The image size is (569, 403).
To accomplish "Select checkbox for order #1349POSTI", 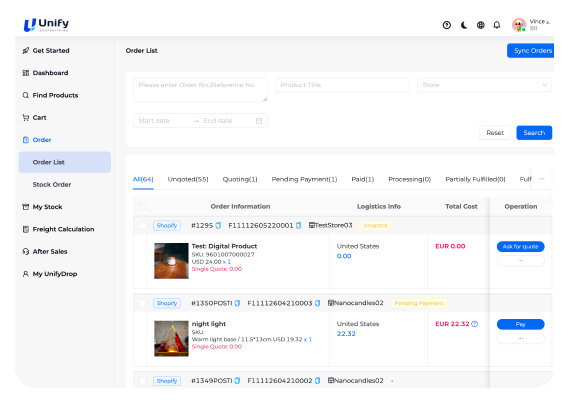I will pyautogui.click(x=142, y=381).
